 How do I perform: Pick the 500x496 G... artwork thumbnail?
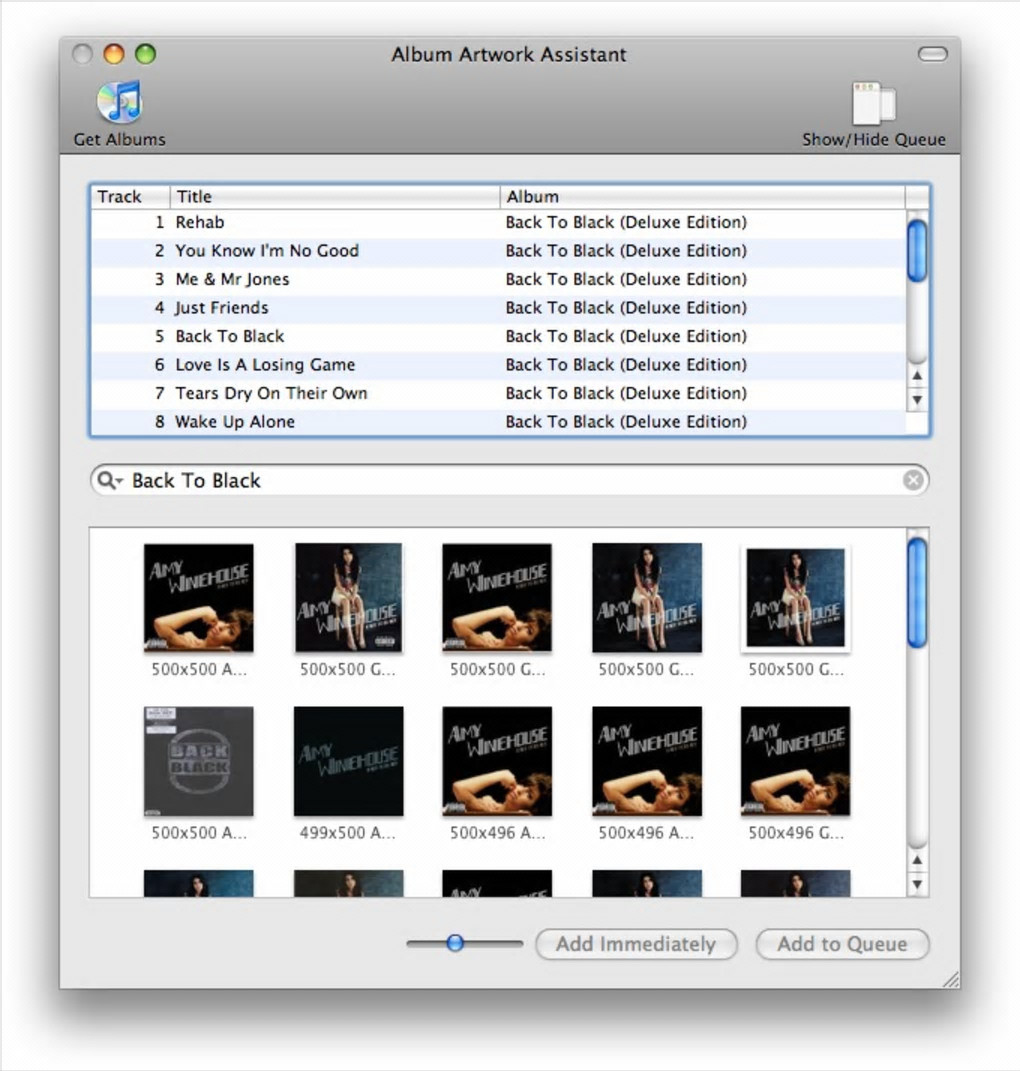(x=796, y=761)
